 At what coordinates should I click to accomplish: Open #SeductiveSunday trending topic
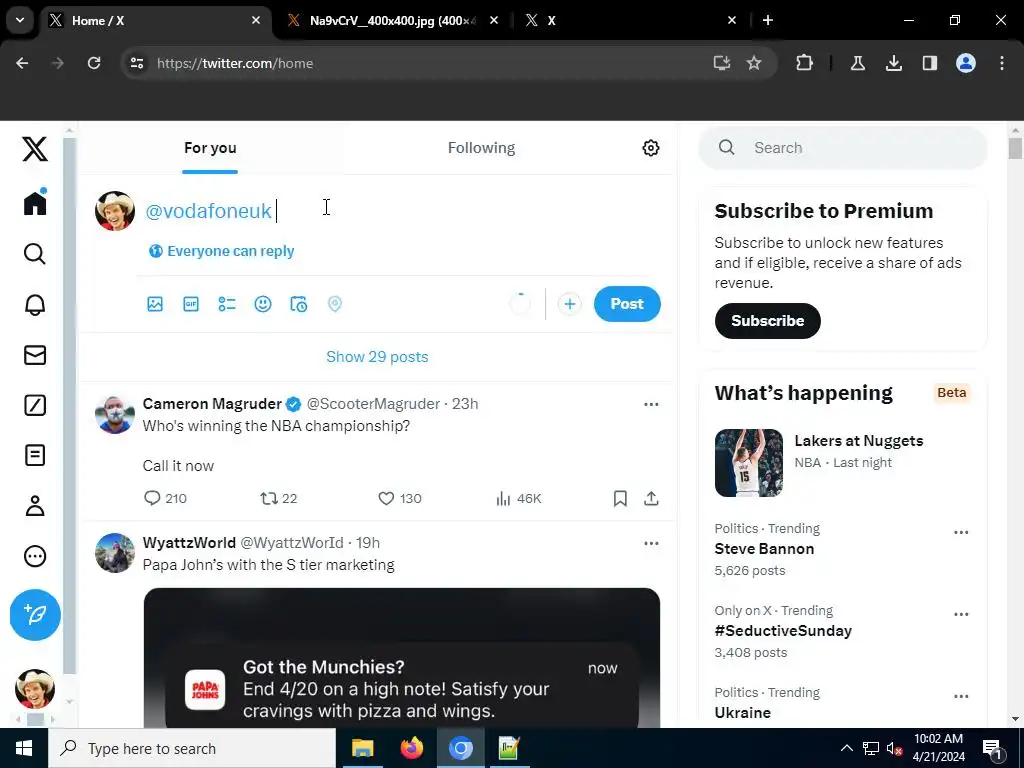(783, 631)
